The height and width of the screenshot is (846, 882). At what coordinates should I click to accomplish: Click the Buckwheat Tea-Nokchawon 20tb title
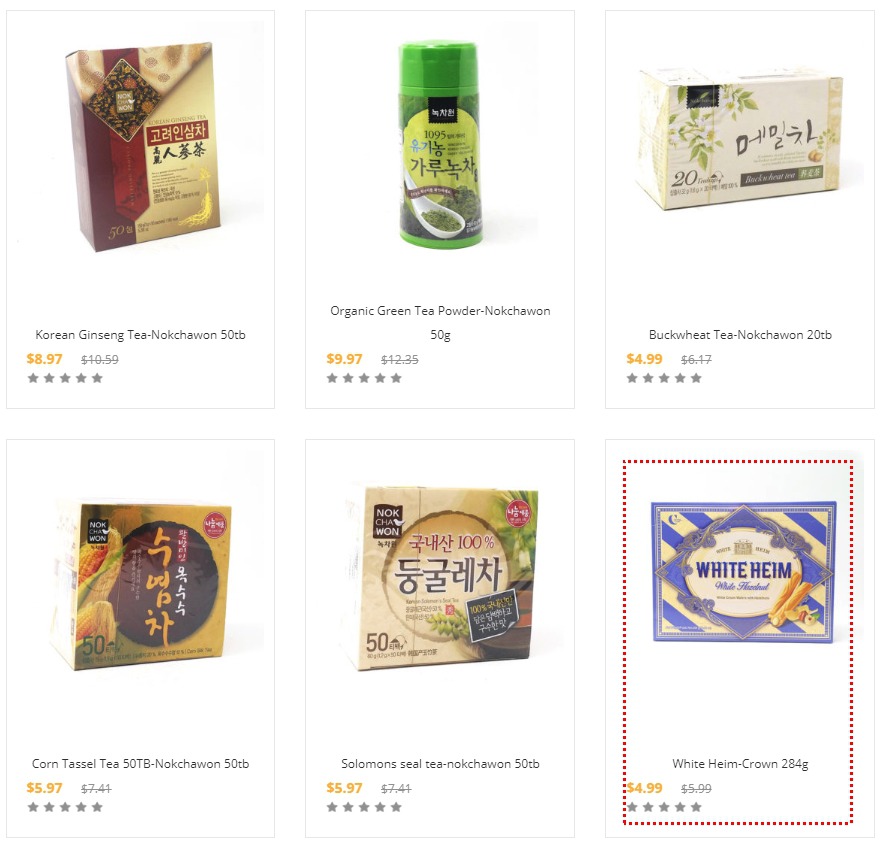click(740, 335)
